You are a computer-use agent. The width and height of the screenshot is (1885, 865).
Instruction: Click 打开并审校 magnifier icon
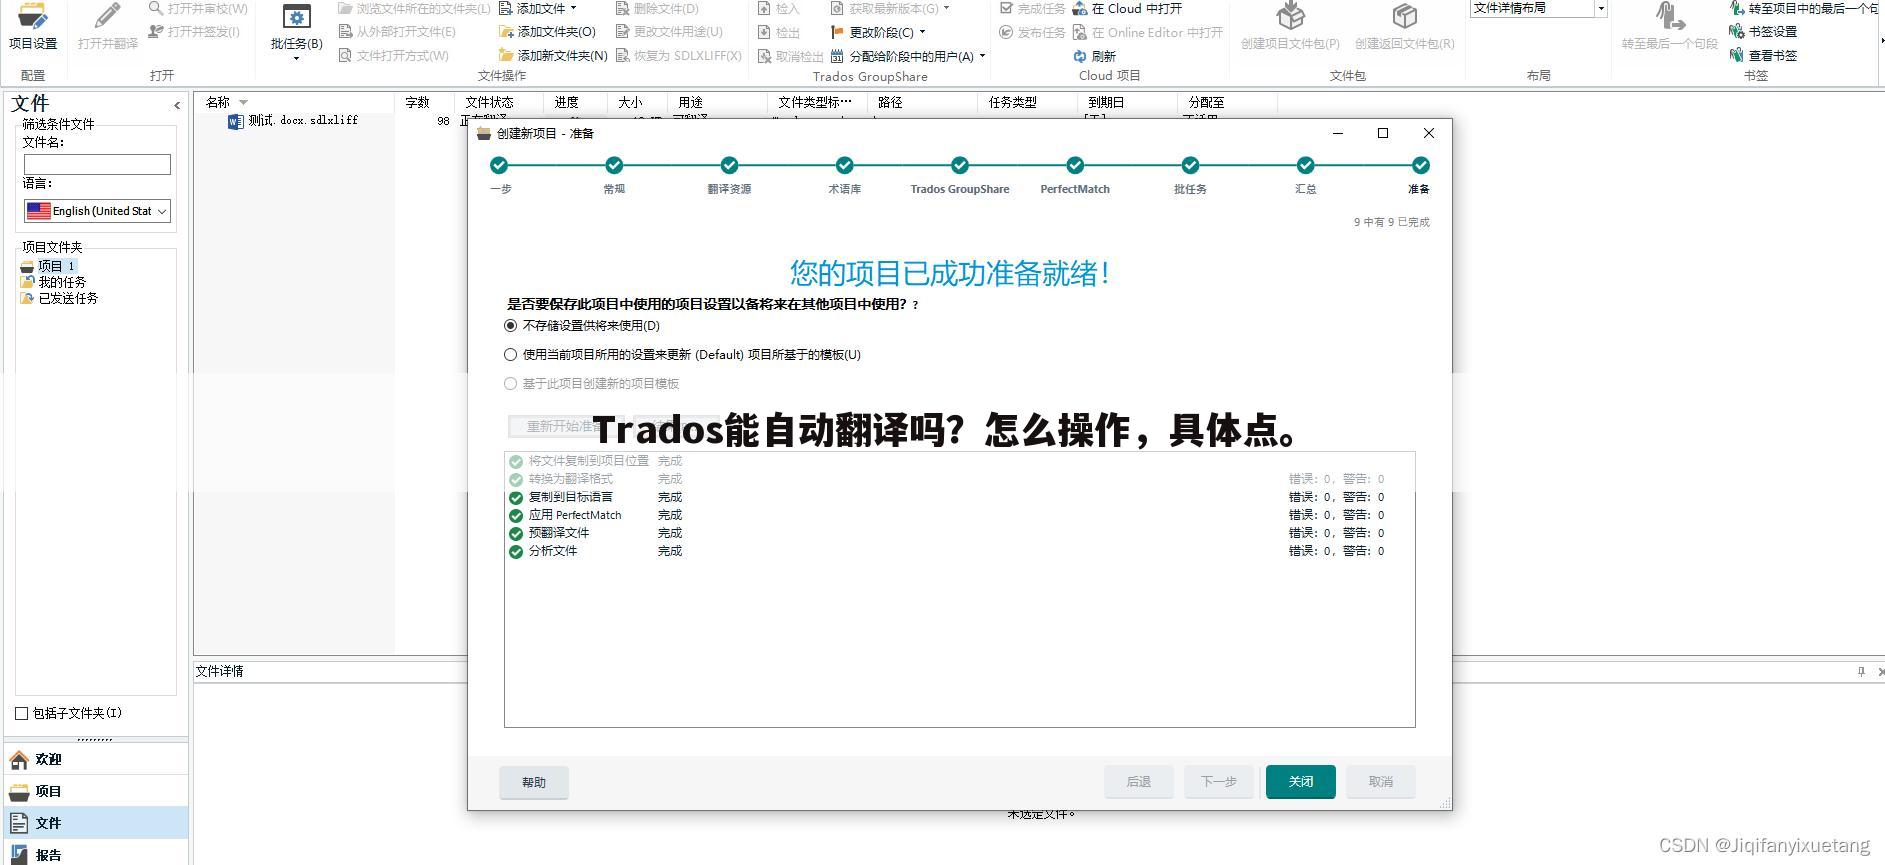(x=156, y=8)
